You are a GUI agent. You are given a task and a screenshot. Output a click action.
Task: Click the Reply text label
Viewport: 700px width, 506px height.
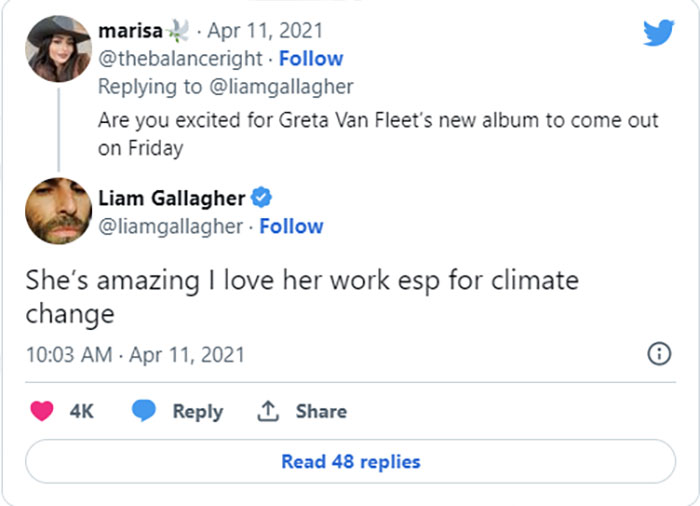(x=197, y=411)
